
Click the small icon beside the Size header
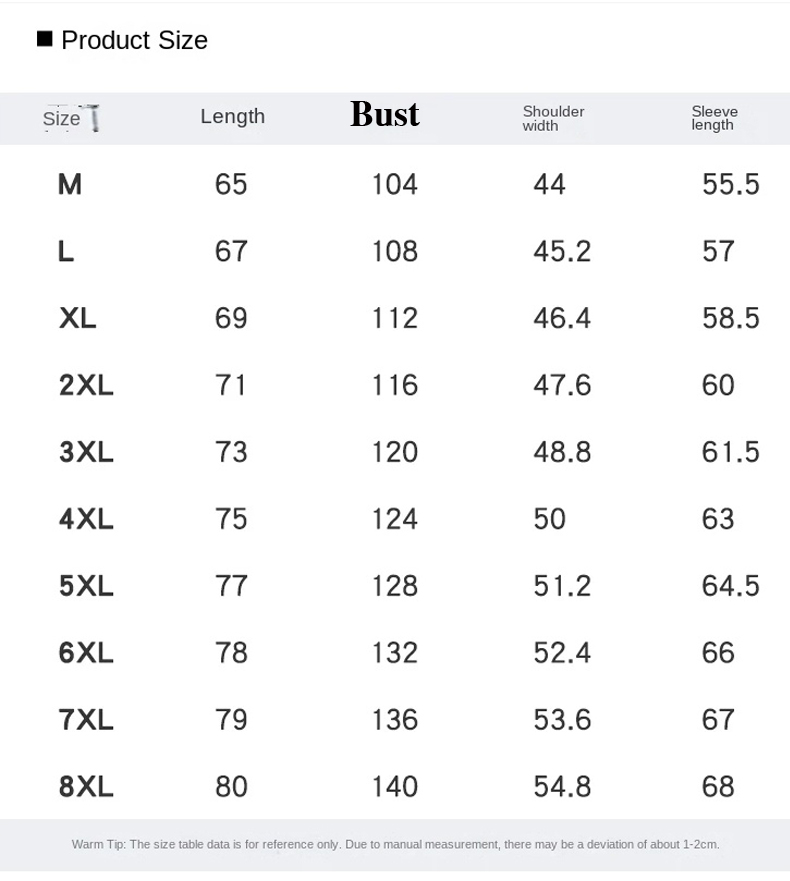coord(94,119)
